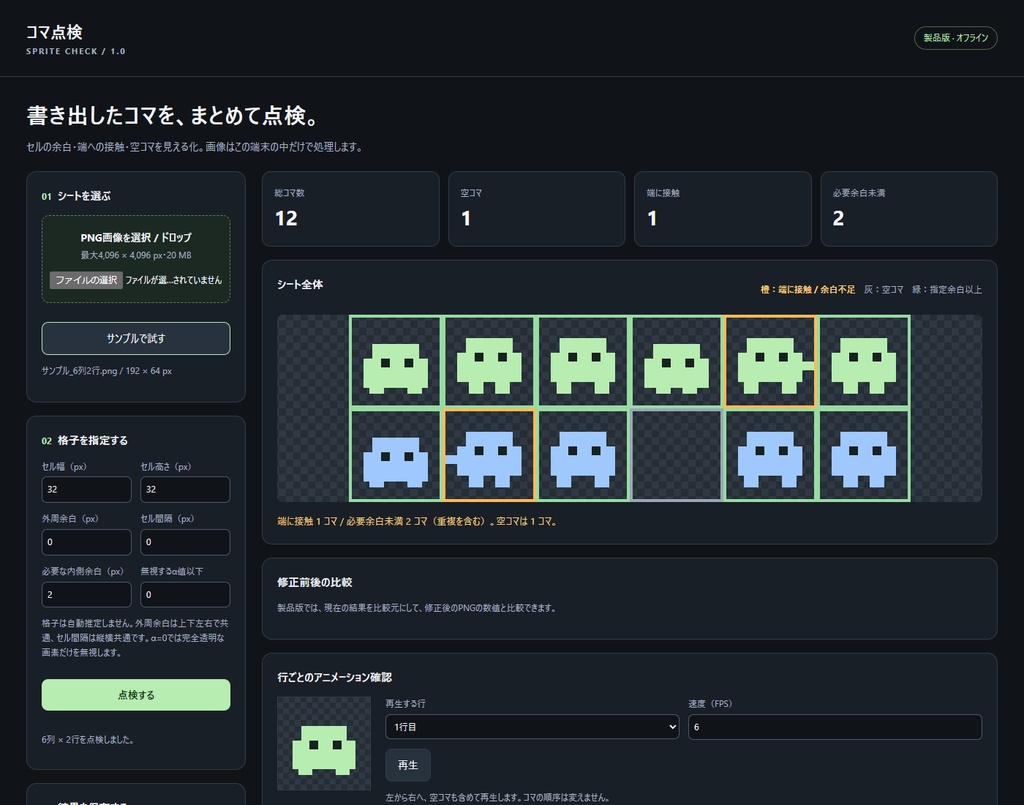The width and height of the screenshot is (1024, 805).
Task: Click the 6列 × 2行を点検しました status text
Action: point(88,740)
